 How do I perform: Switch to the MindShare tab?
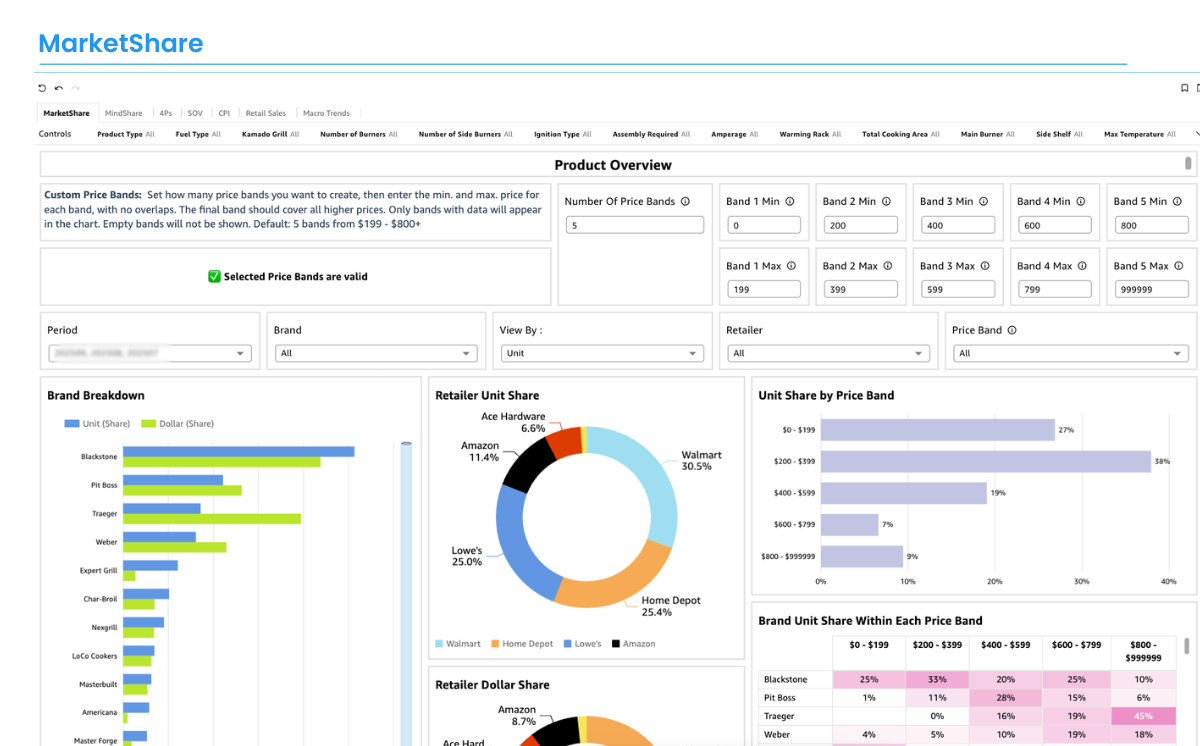123,114
